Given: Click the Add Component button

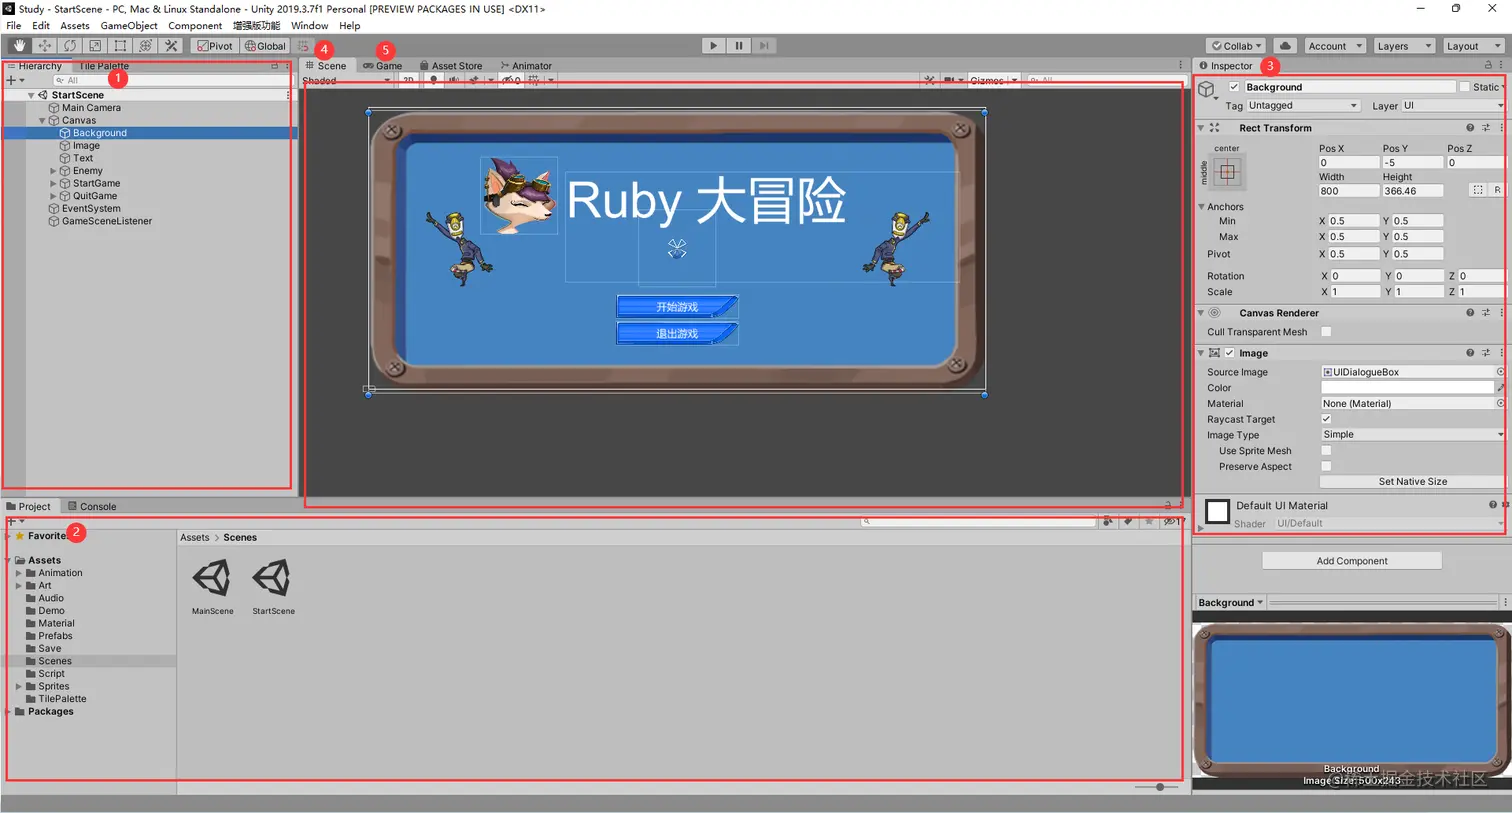Looking at the screenshot, I should tap(1352, 561).
